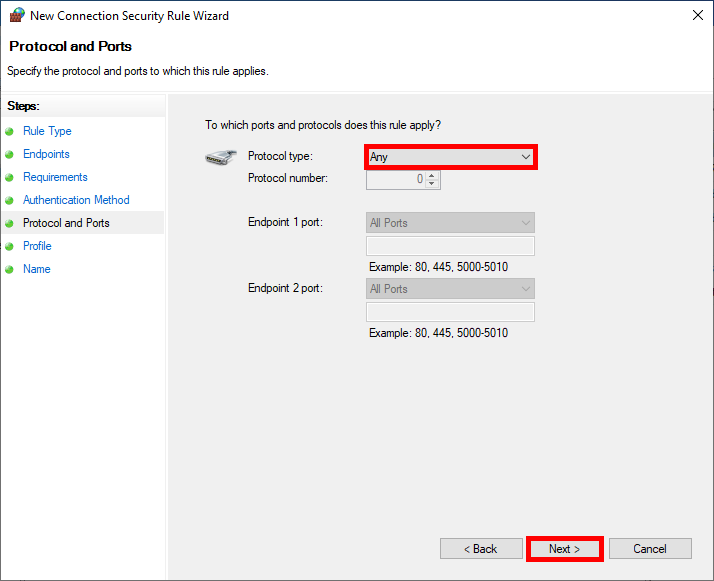Decrease the protocol number with down arrow
This screenshot has width=714, height=581.
coord(432,183)
